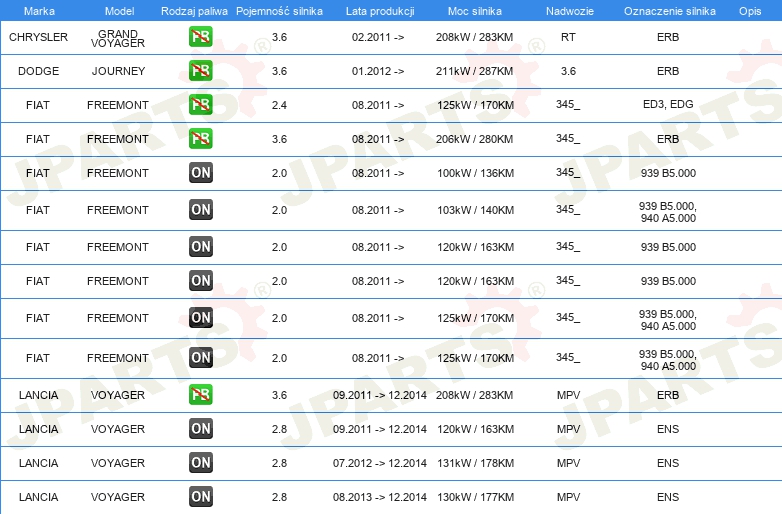Click the 211kW / 287KM power cell
The height and width of the screenshot is (514, 782).
click(x=474, y=71)
